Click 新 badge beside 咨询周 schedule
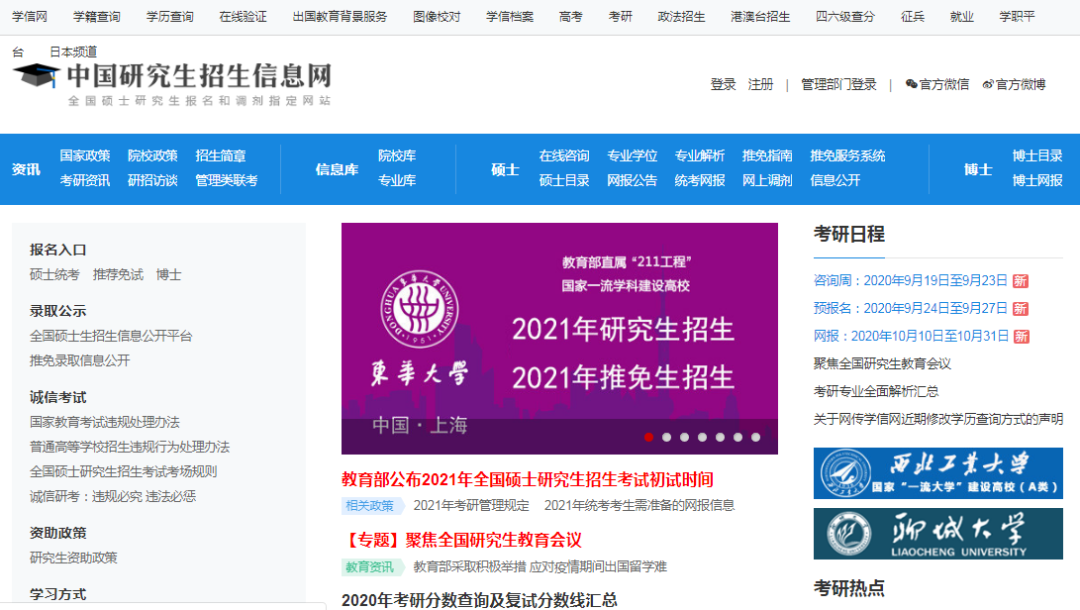This screenshot has width=1080, height=610. [x=1021, y=281]
